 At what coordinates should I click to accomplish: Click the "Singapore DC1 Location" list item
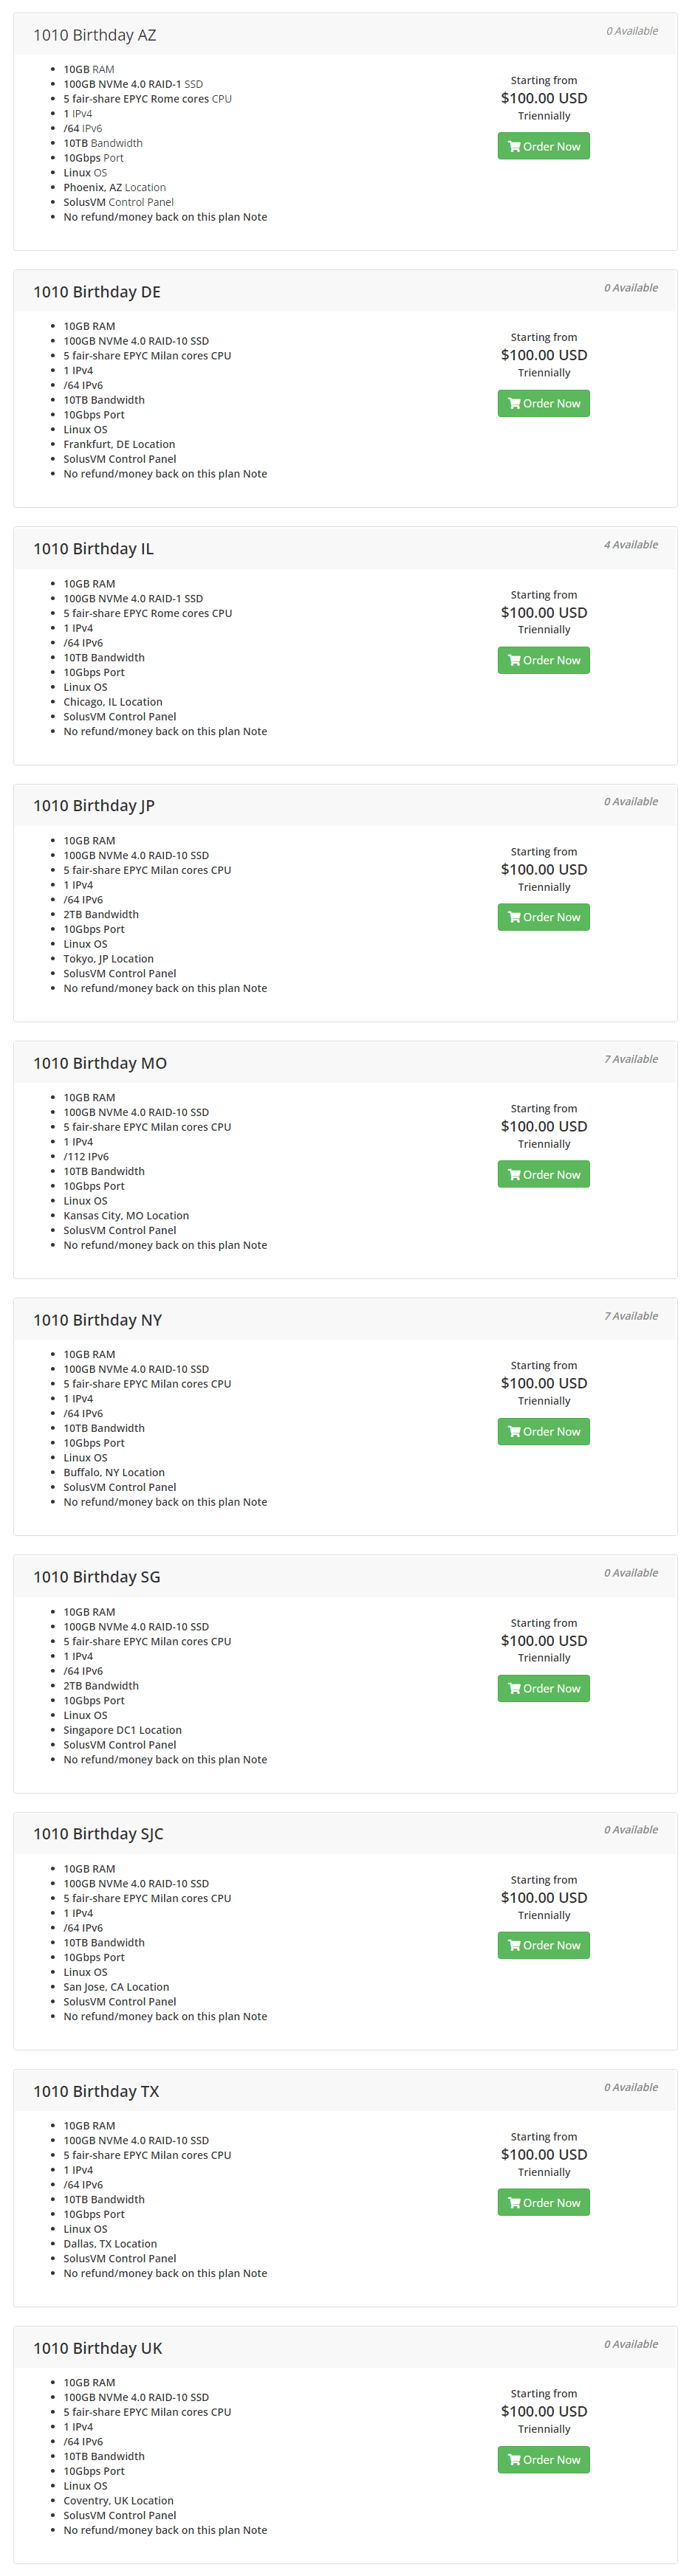pyautogui.click(x=122, y=1730)
